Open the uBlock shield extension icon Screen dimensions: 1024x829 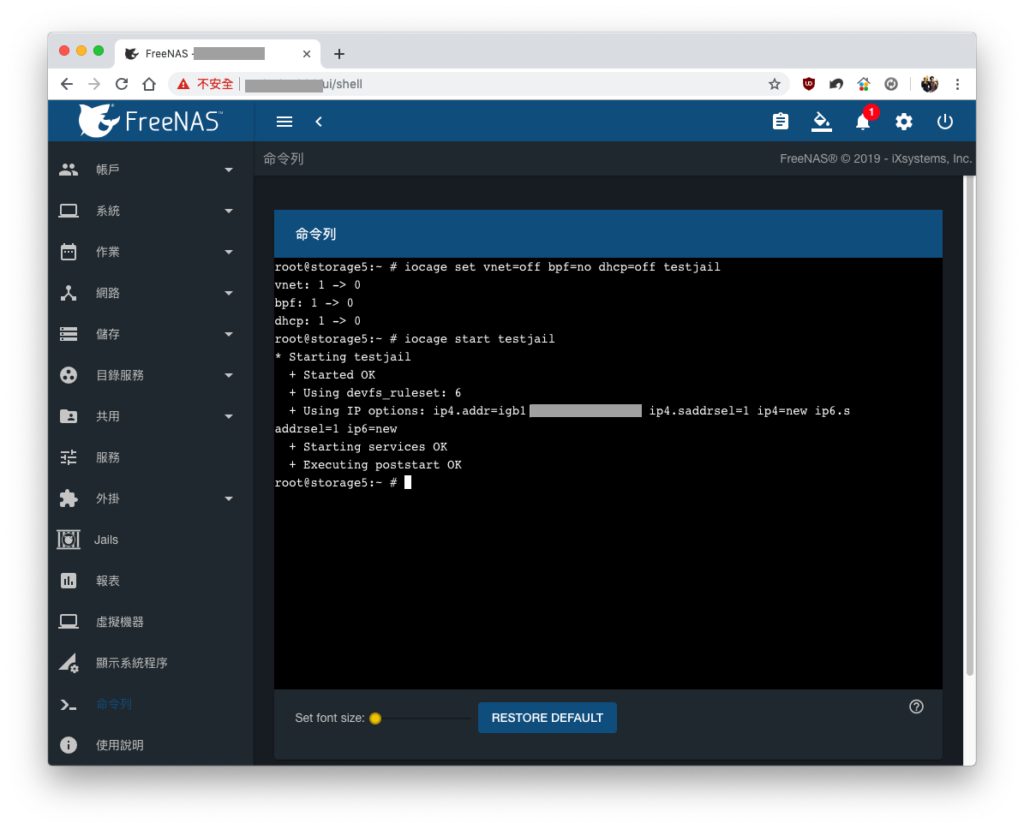pos(808,84)
